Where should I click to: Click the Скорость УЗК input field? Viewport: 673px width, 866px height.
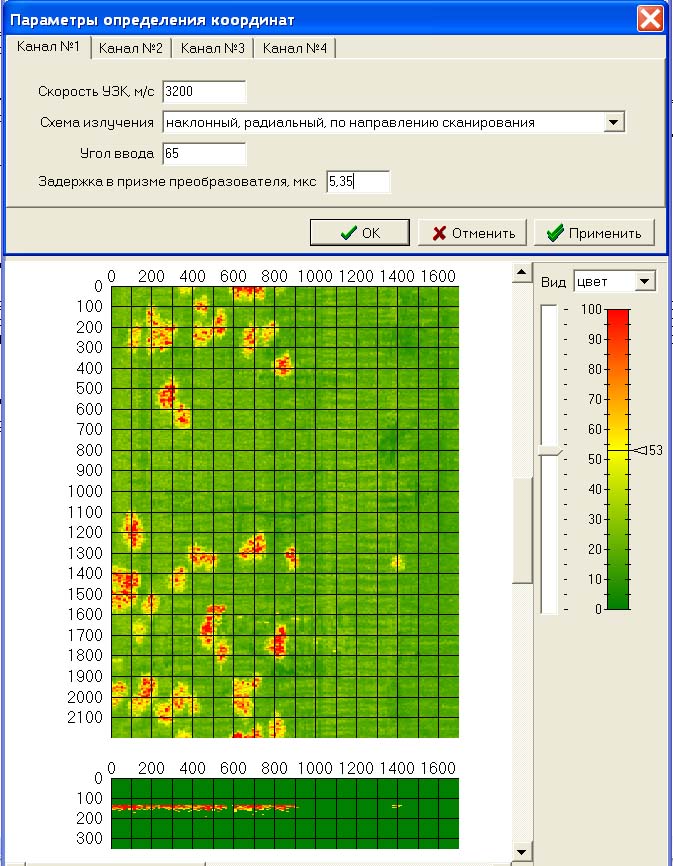(204, 91)
